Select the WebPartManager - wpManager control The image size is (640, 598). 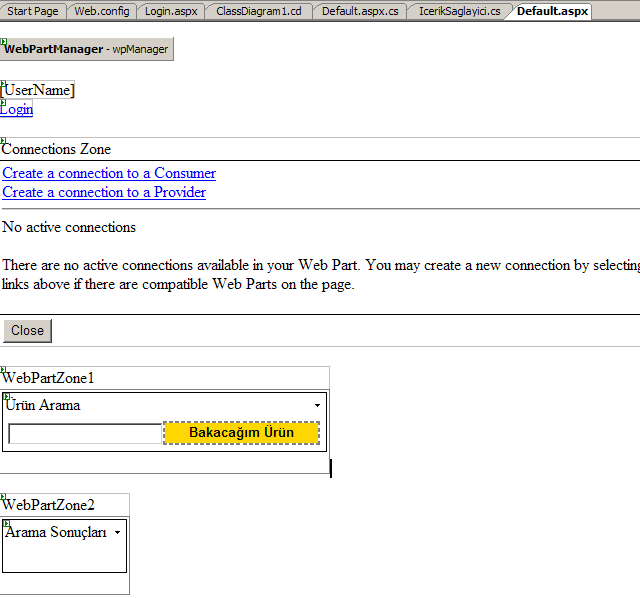[87, 49]
